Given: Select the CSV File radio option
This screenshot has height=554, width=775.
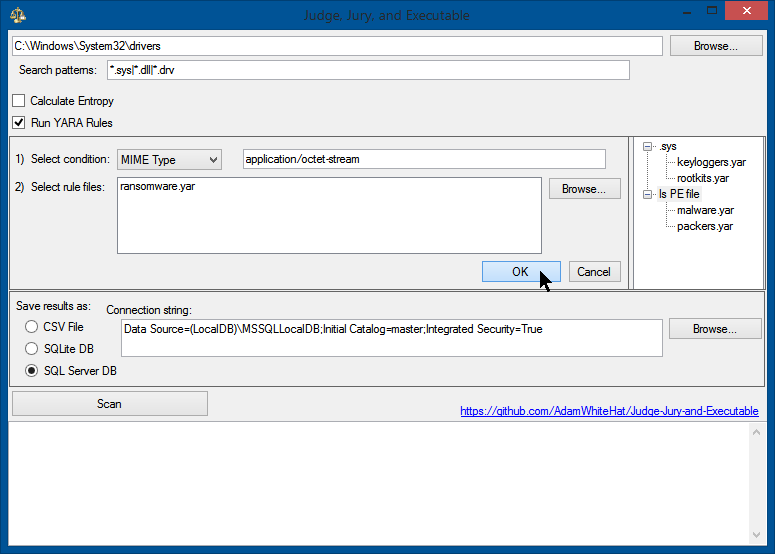Looking at the screenshot, I should 32,327.
